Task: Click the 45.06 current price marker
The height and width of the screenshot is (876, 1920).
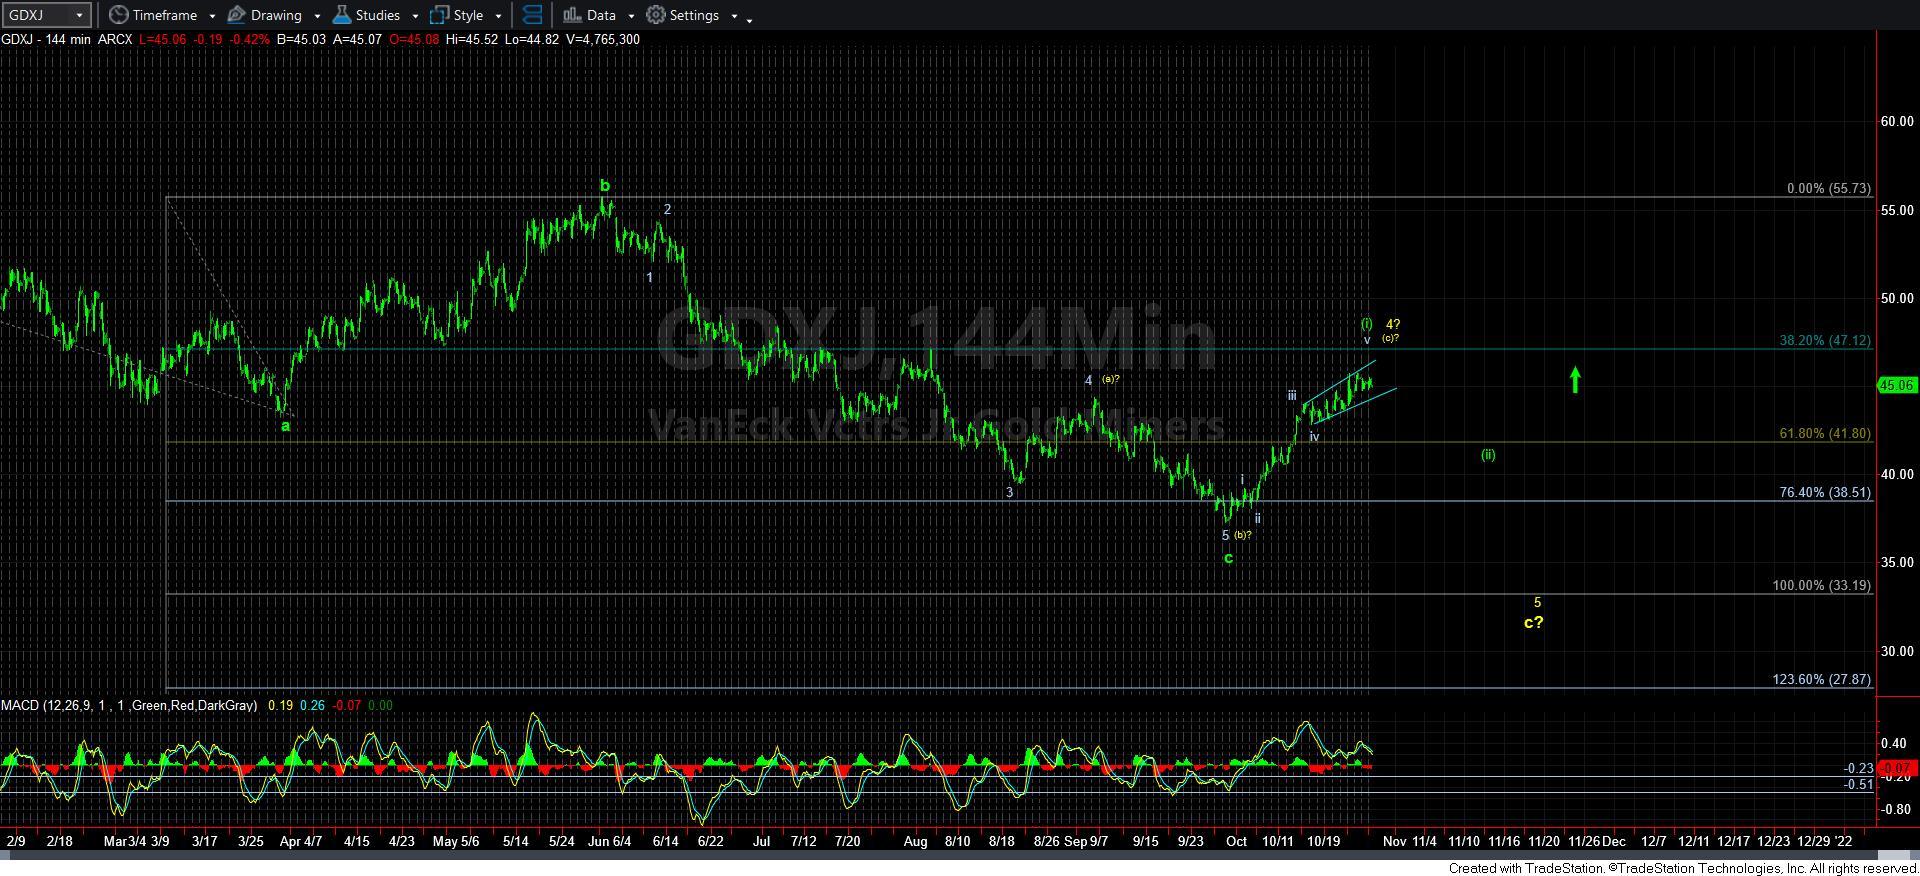Action: [1896, 385]
